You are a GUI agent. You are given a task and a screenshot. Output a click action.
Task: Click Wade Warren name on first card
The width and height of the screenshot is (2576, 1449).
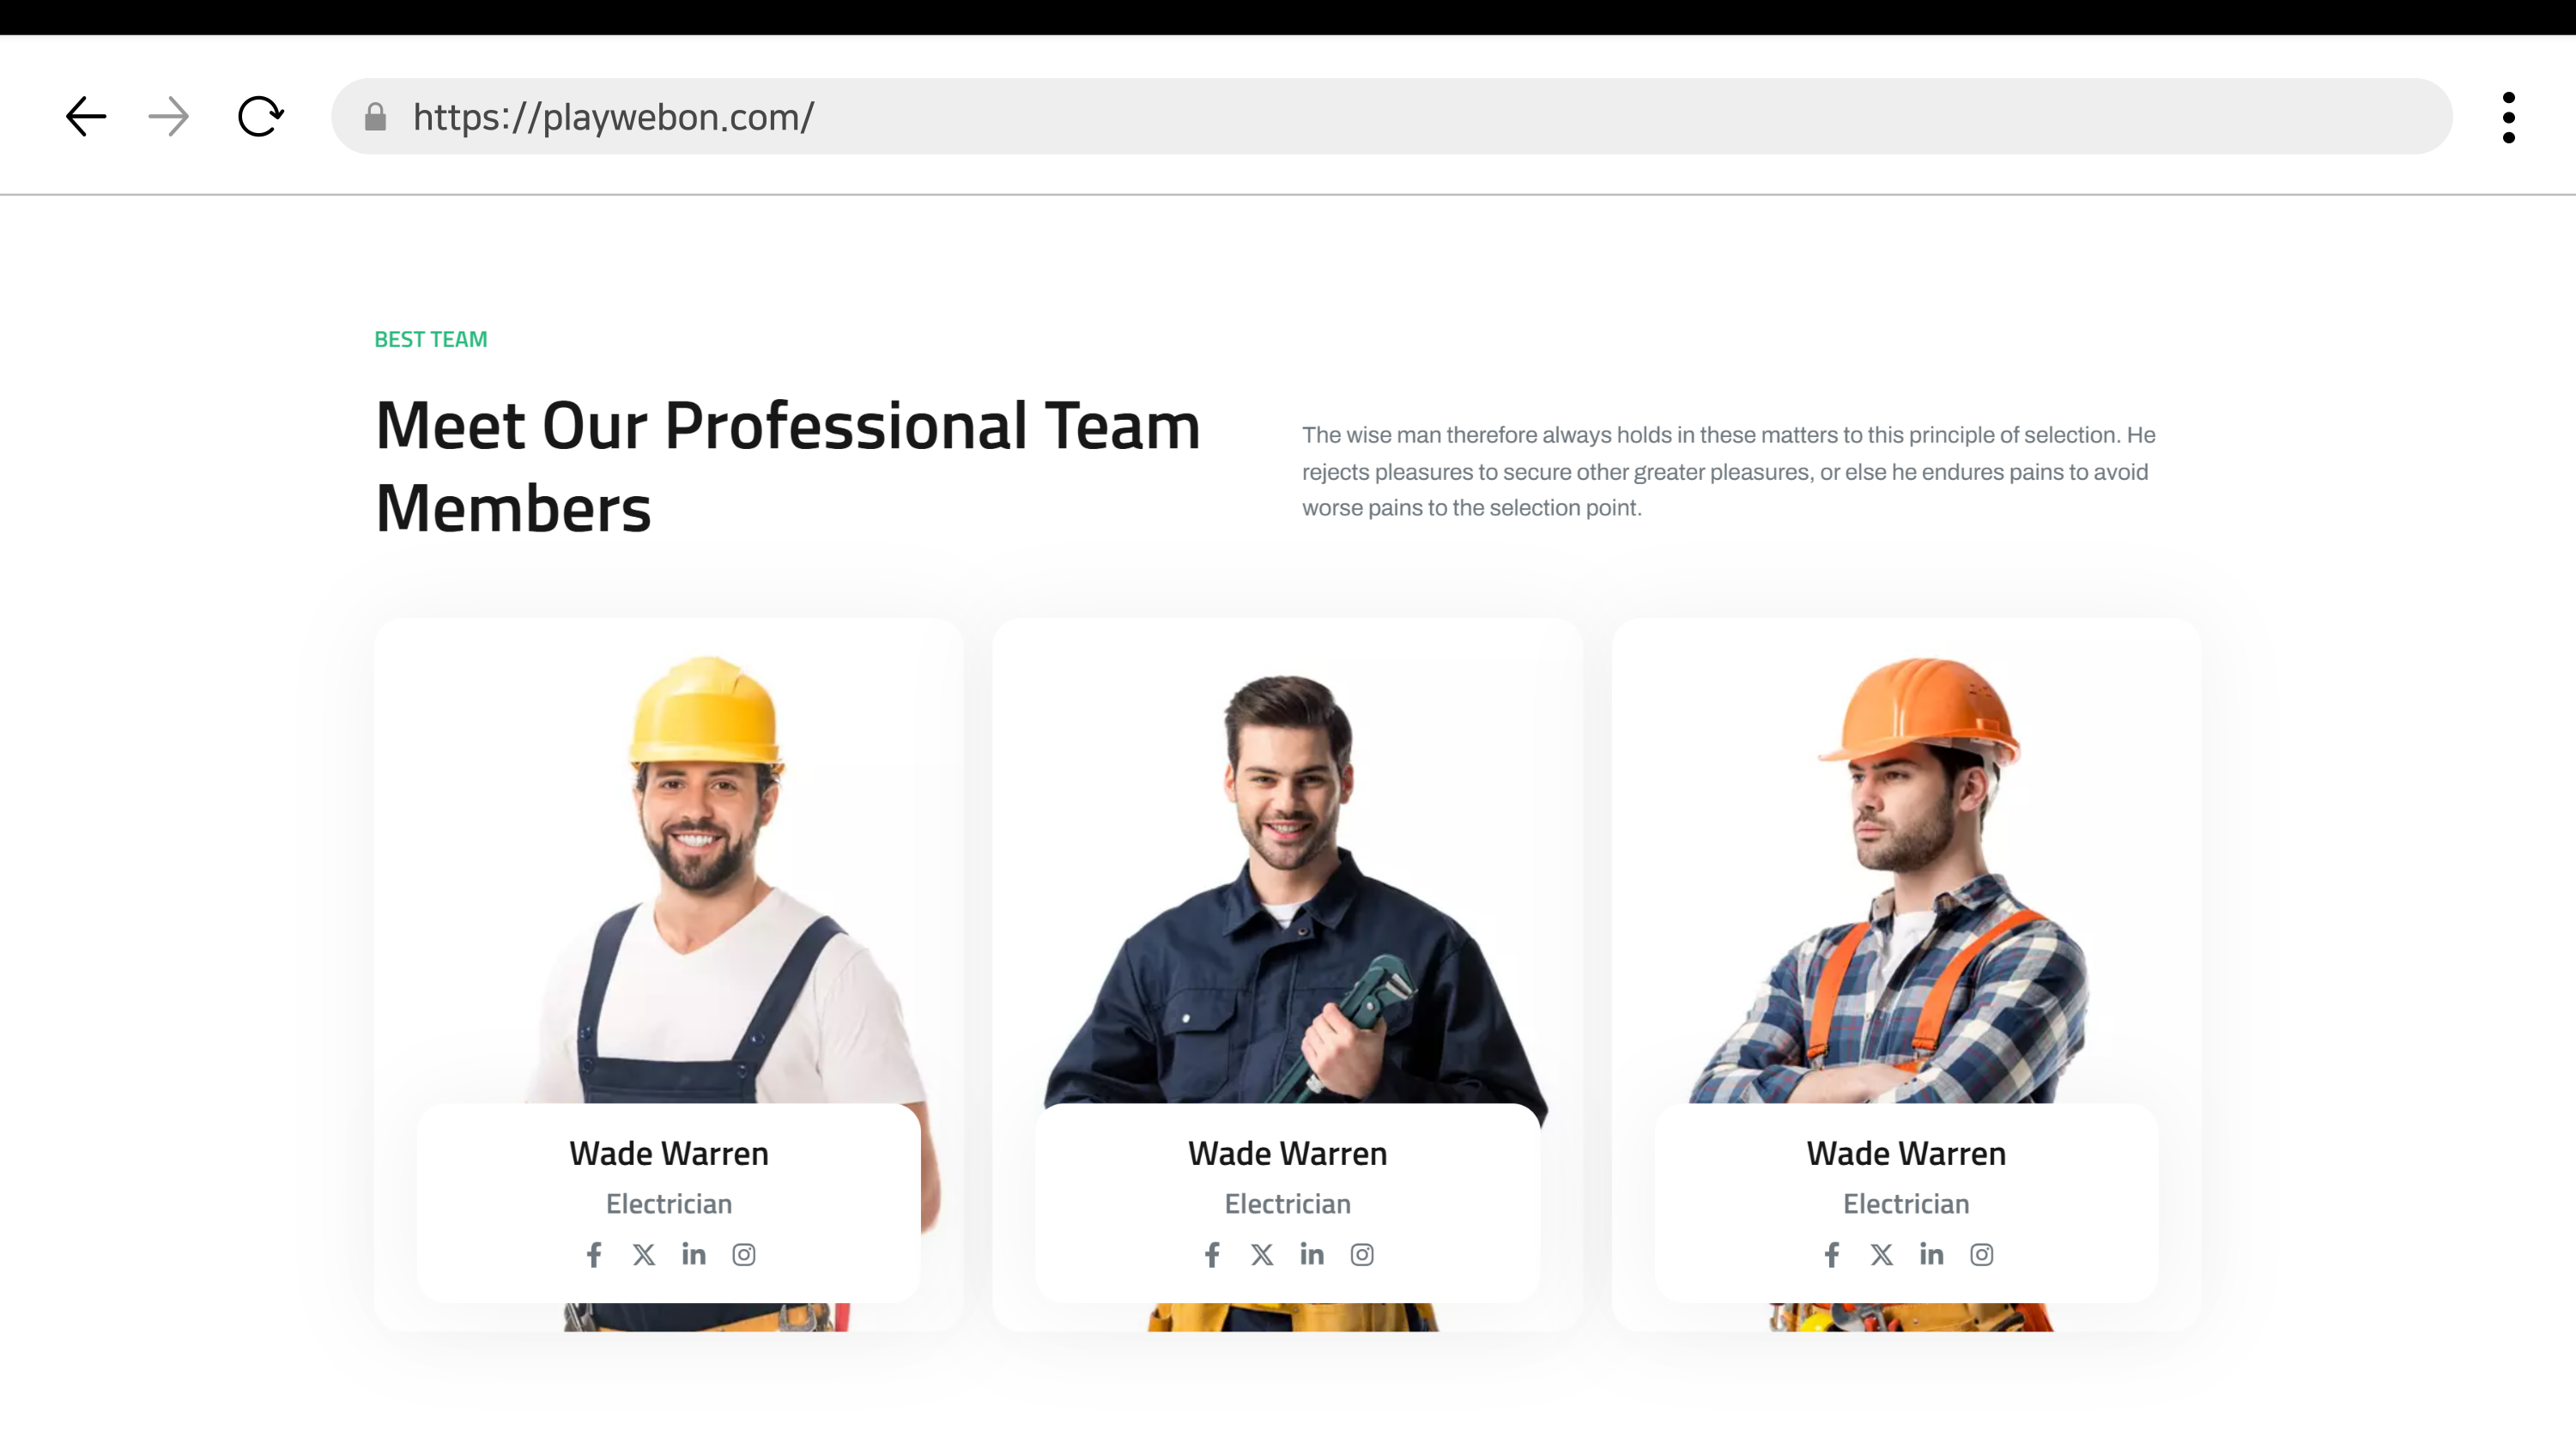(x=669, y=1153)
